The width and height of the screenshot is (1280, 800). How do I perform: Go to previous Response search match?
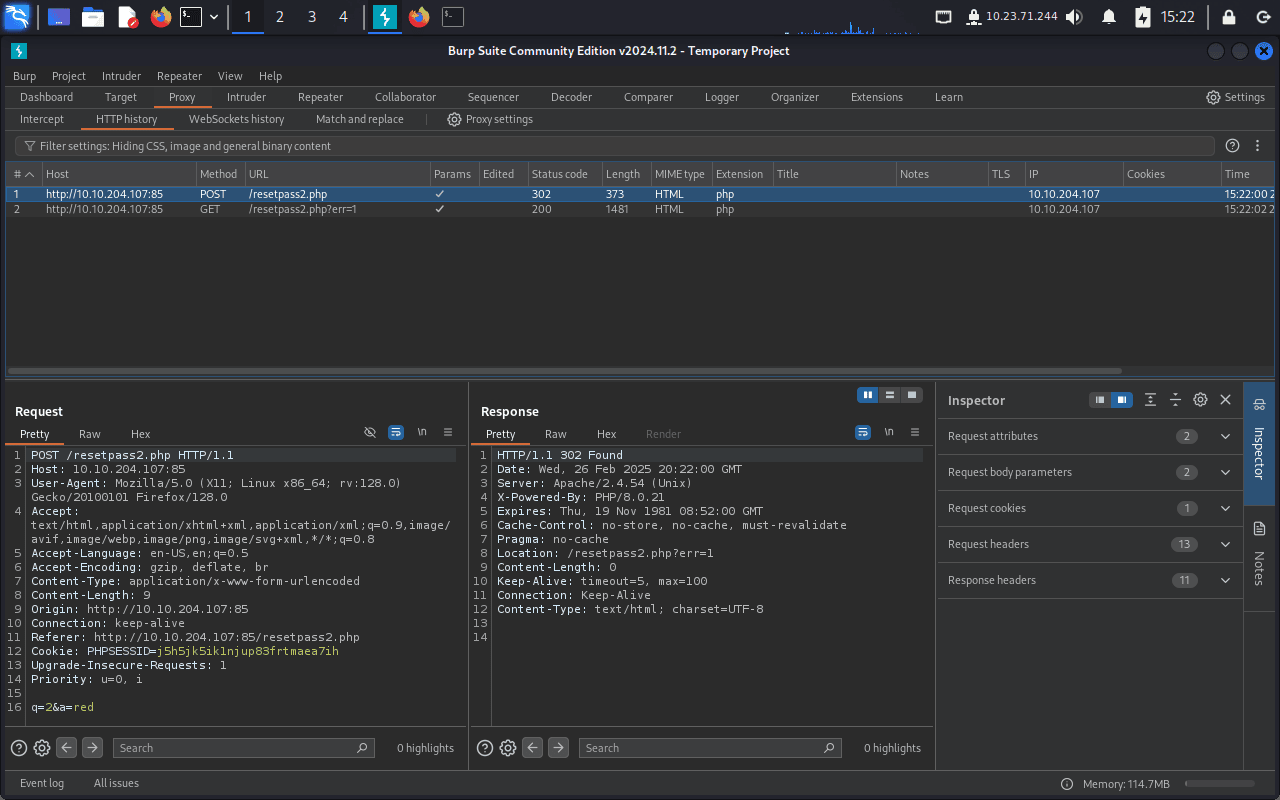[x=533, y=748]
